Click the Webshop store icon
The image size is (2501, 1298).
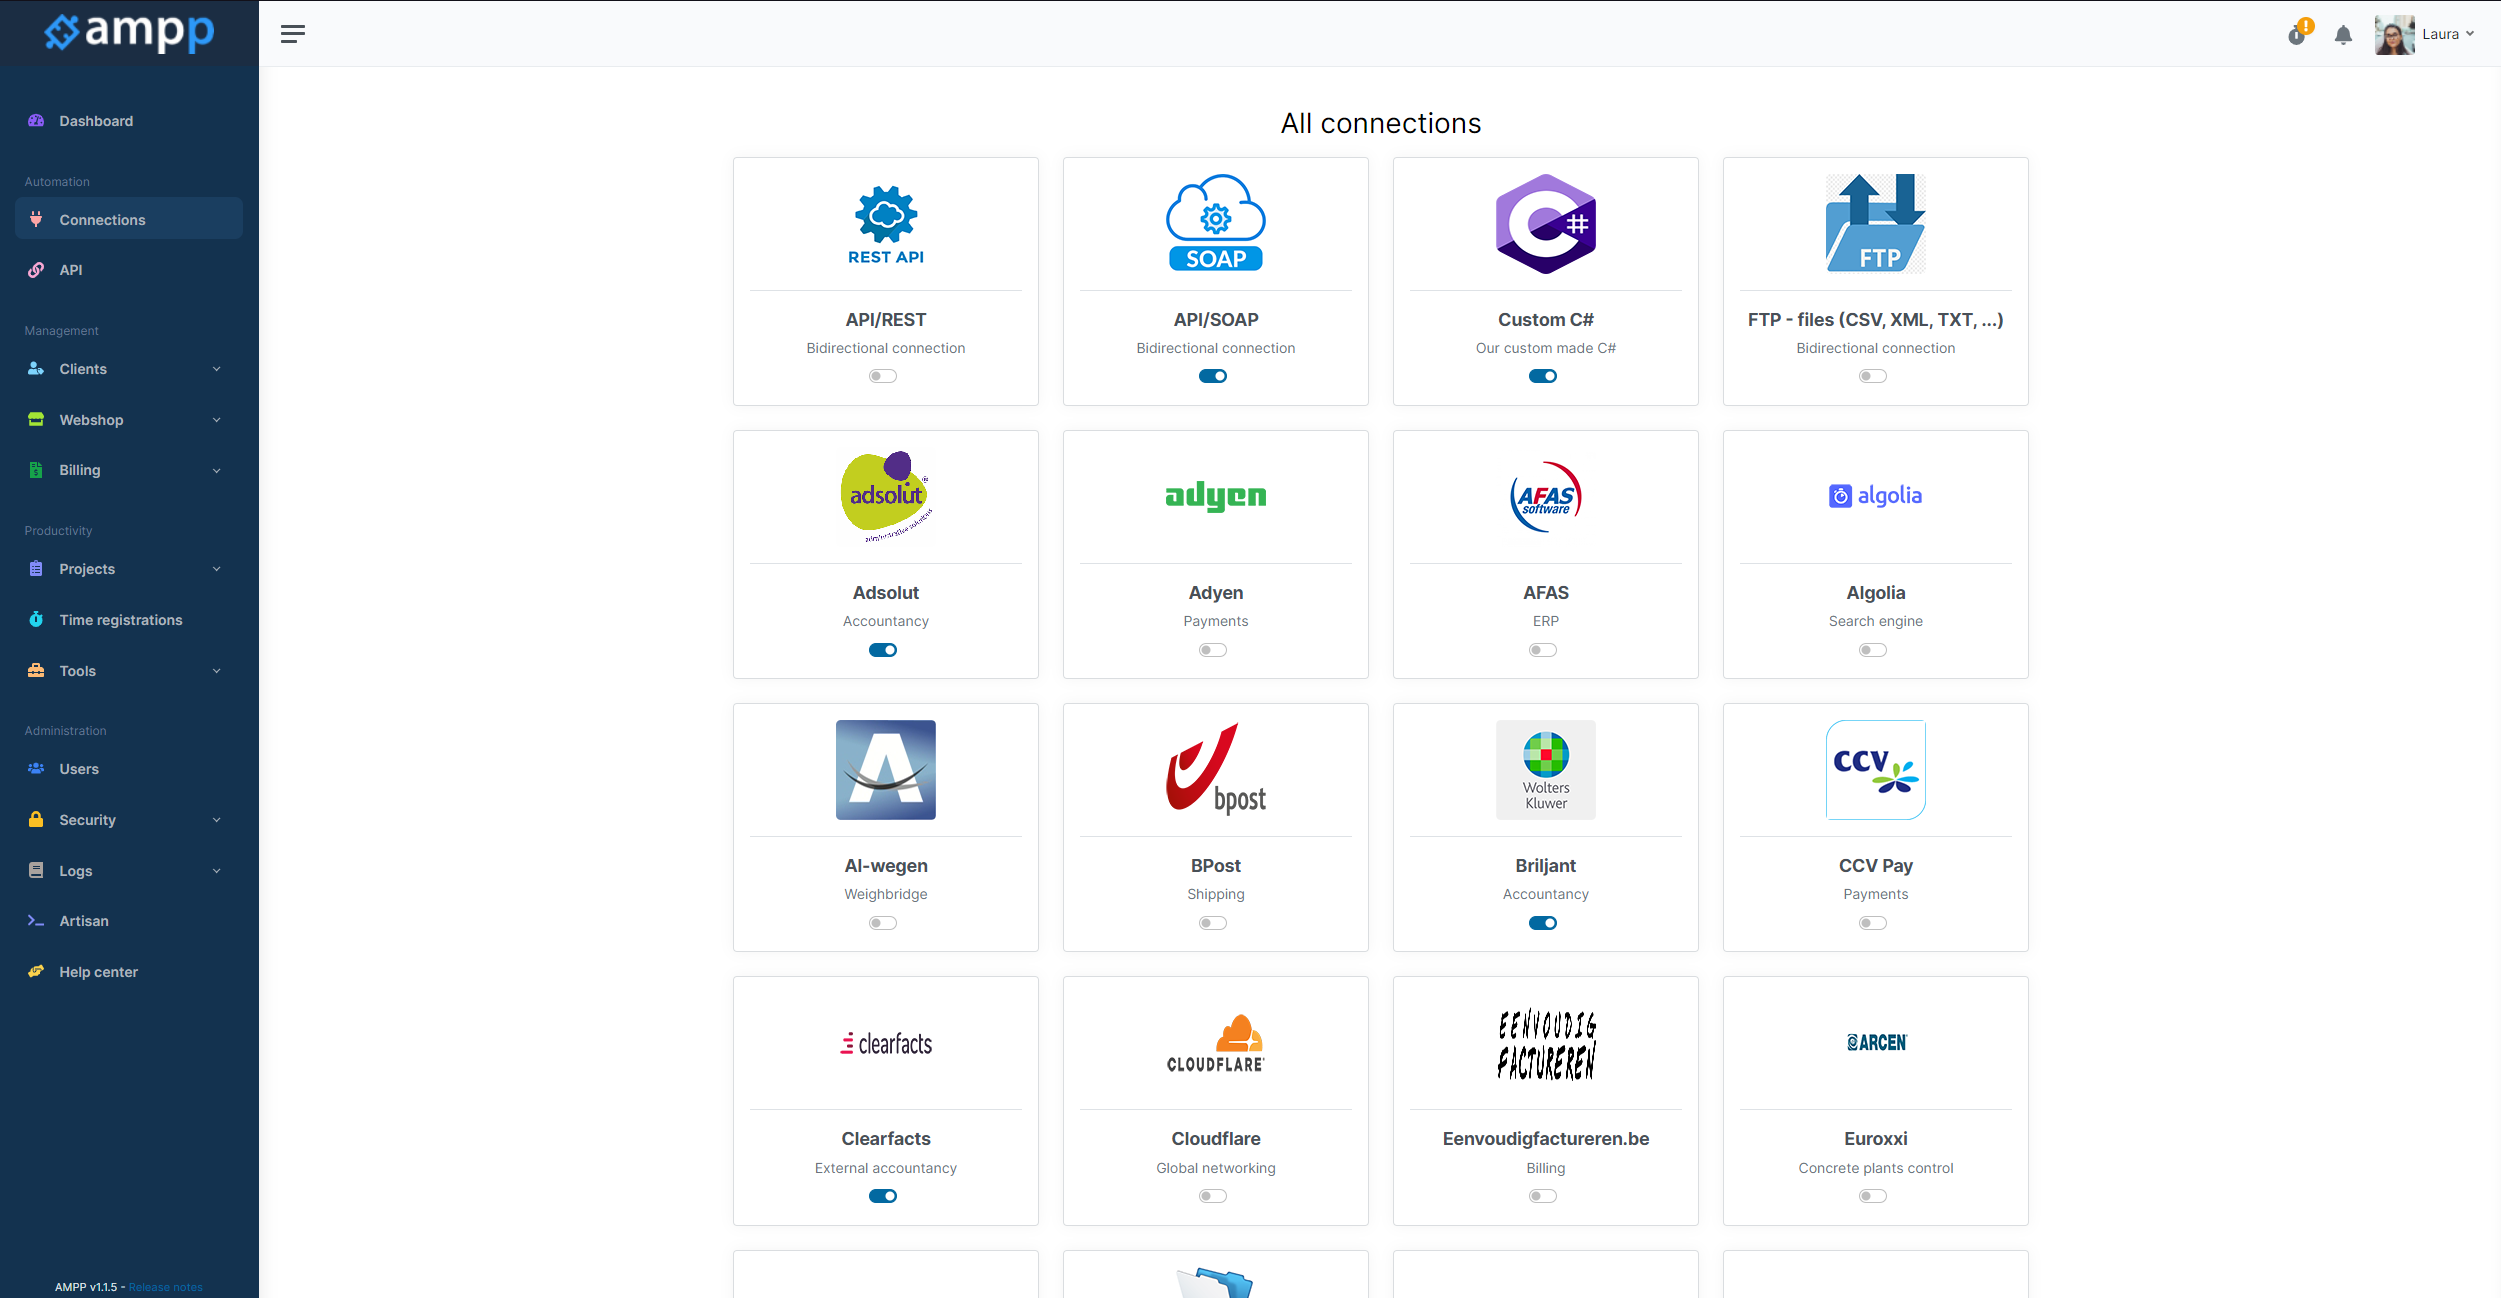point(36,419)
